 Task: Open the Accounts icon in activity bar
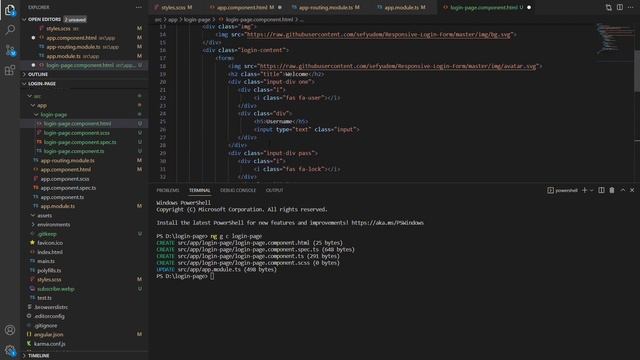click(10, 330)
